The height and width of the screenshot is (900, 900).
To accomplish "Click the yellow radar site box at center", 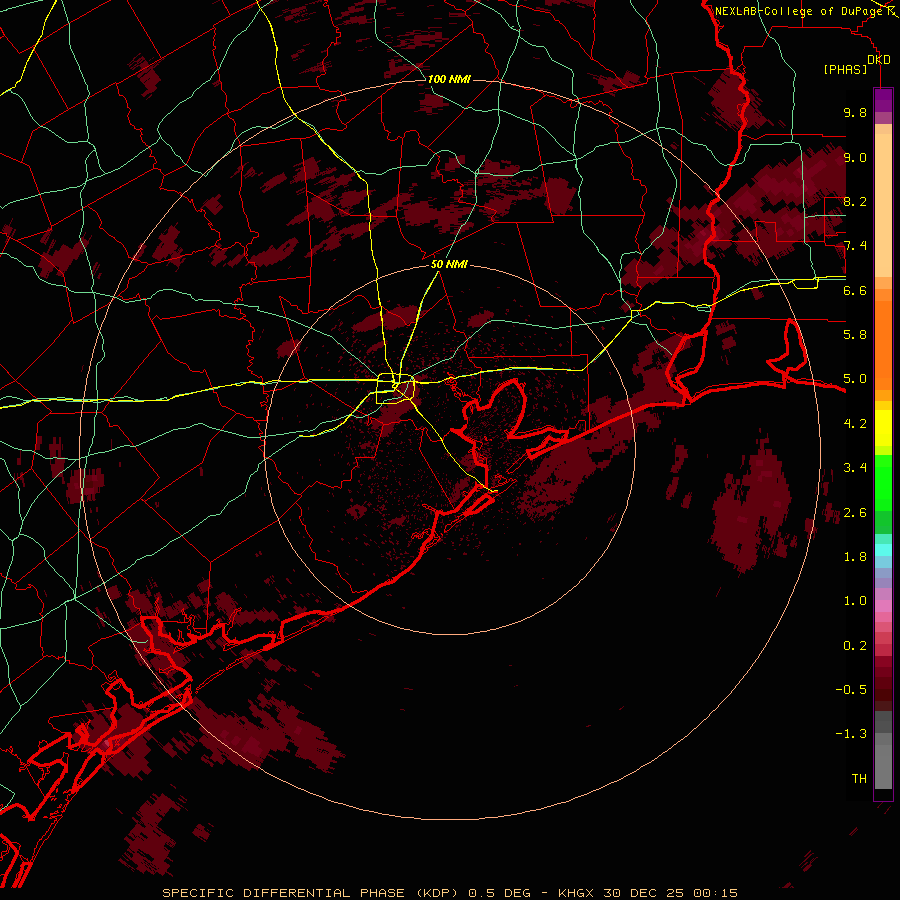I will click(395, 389).
